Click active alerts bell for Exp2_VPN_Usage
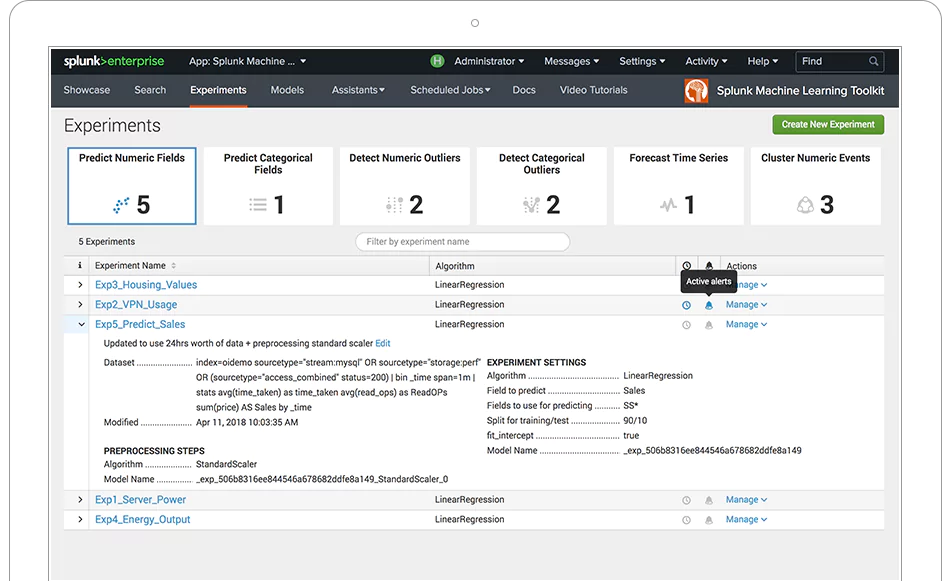Screen dimensions: 950x581 pos(709,305)
